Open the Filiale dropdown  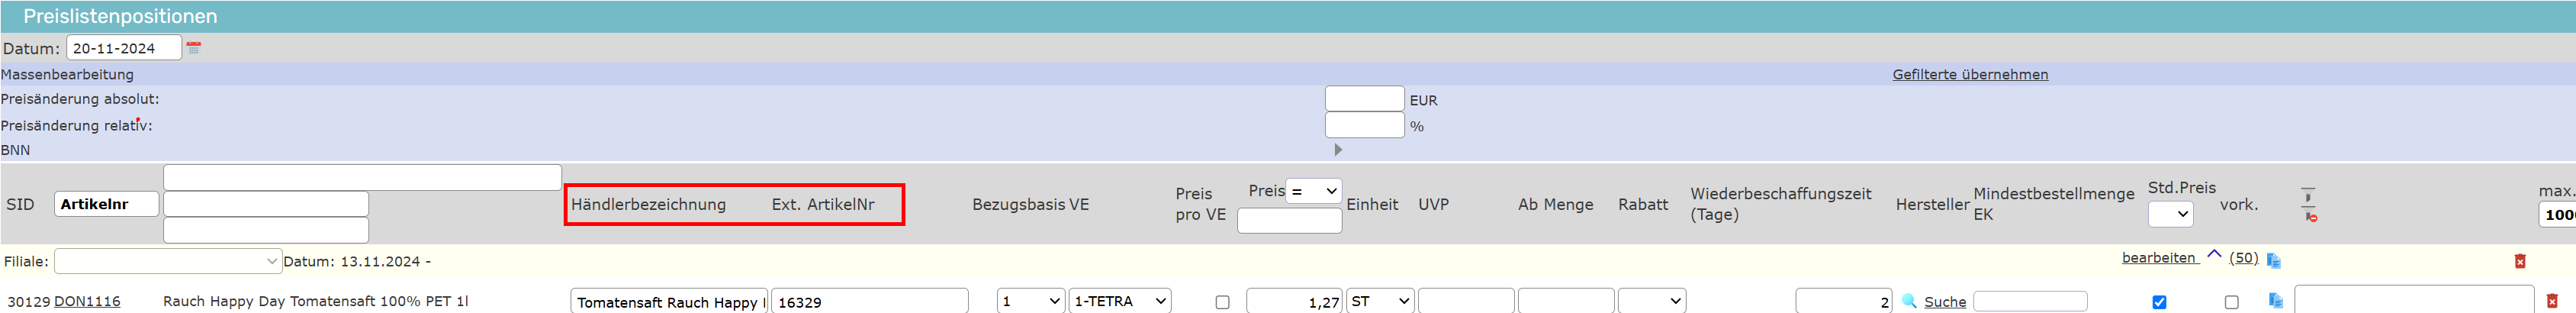(167, 262)
